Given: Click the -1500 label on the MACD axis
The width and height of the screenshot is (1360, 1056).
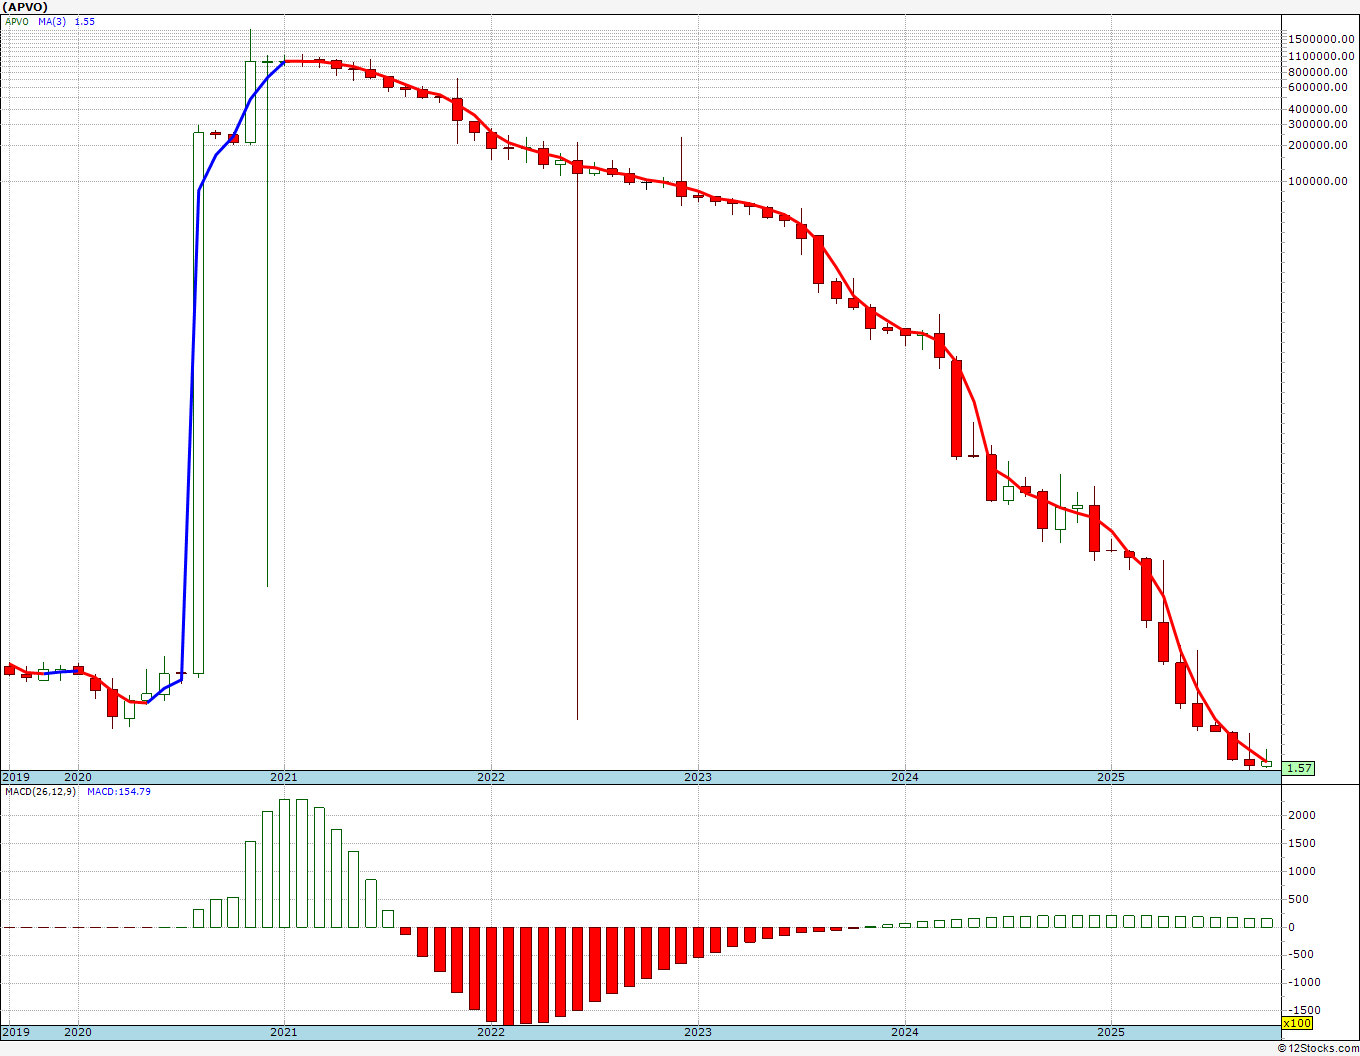Looking at the screenshot, I should point(1302,1010).
